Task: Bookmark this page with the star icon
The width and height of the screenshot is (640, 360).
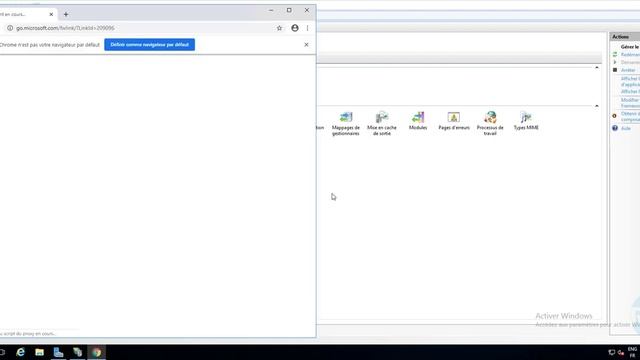Action: click(x=279, y=28)
